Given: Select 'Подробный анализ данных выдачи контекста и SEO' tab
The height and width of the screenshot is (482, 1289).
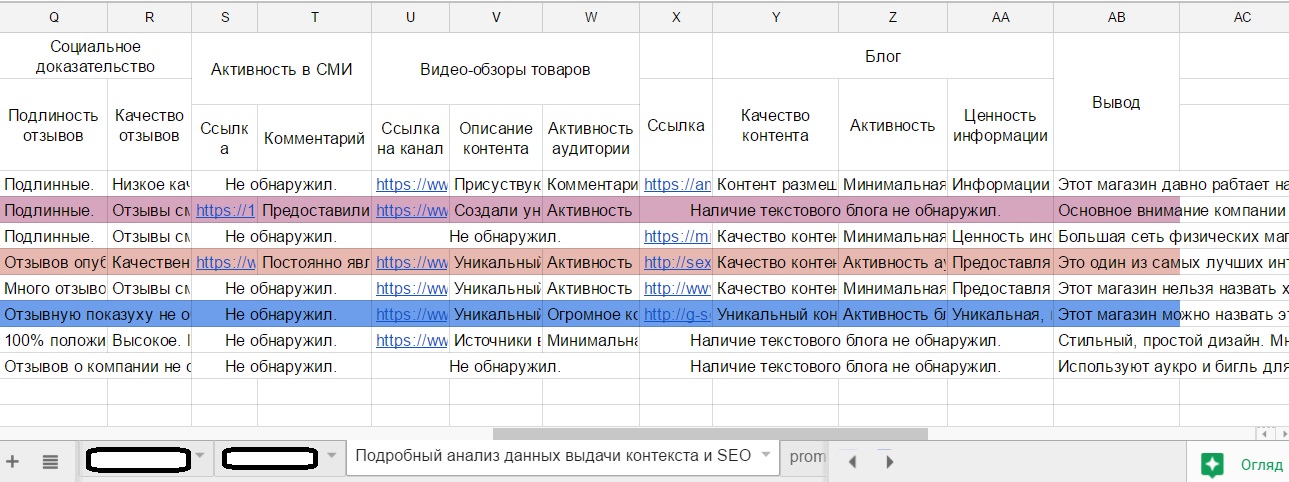Looking at the screenshot, I should click(553, 456).
